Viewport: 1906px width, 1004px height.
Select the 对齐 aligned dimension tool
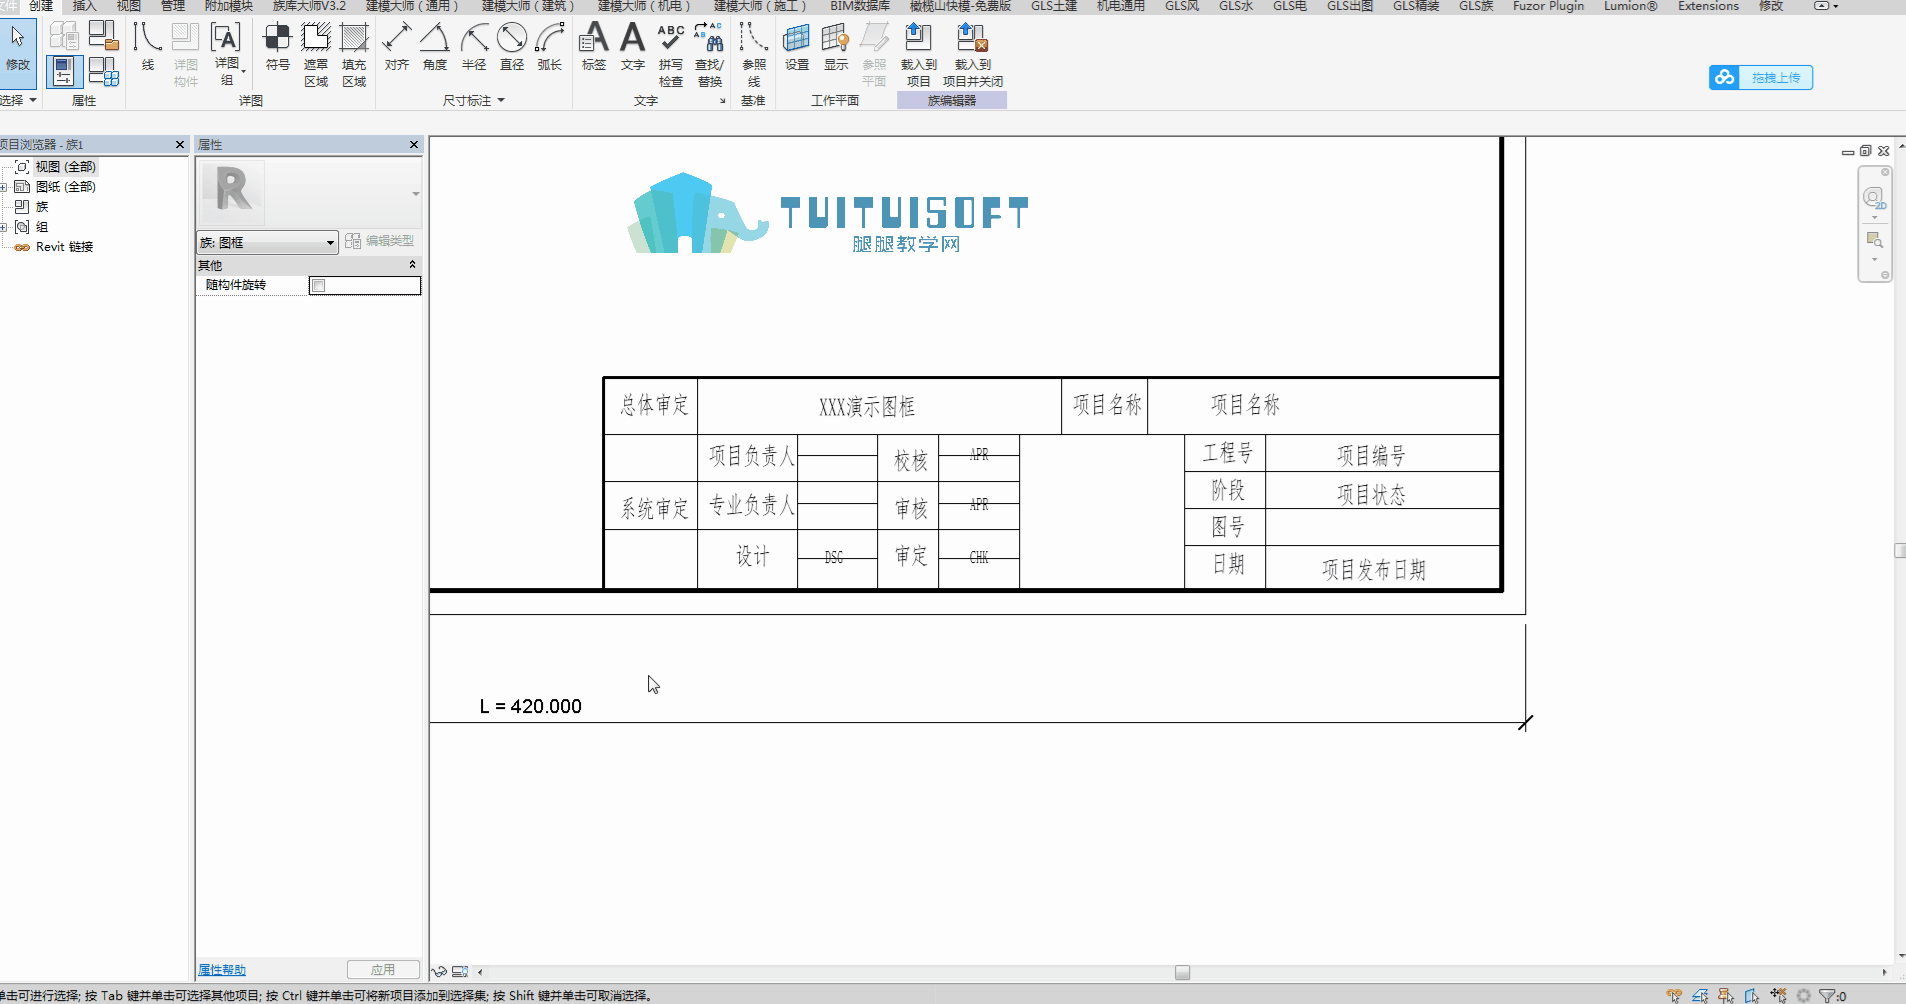(x=397, y=48)
